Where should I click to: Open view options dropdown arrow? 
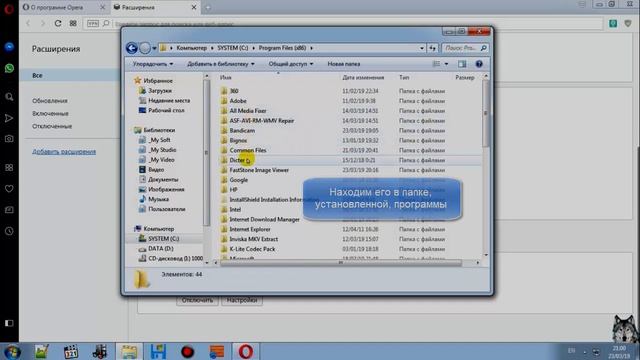[x=446, y=64]
